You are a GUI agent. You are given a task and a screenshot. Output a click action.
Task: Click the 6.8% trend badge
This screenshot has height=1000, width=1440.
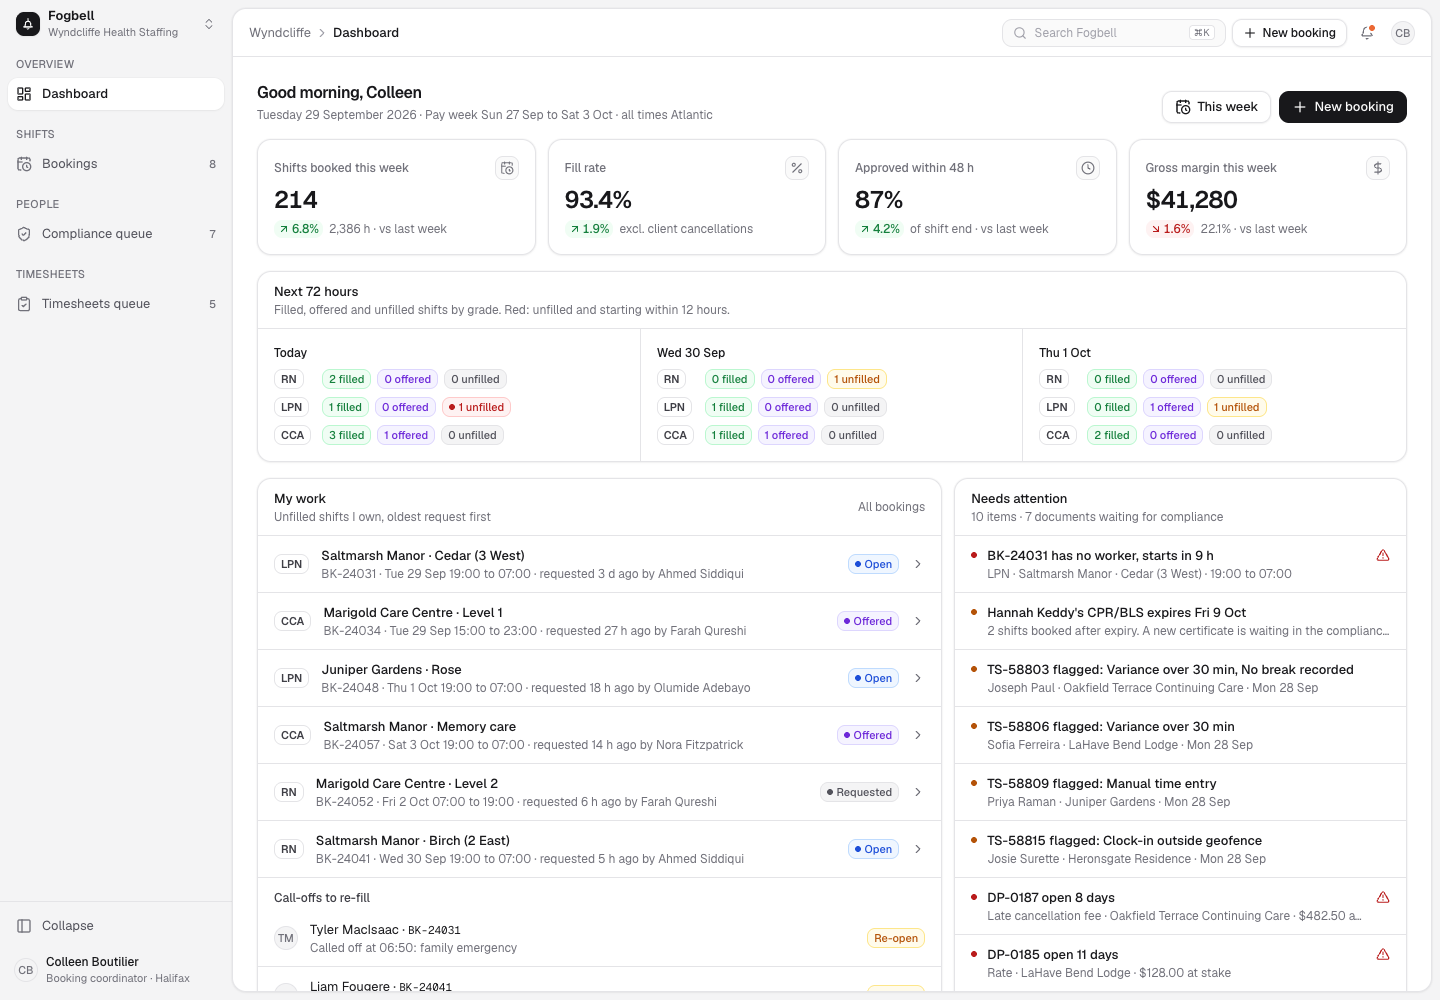(x=298, y=229)
